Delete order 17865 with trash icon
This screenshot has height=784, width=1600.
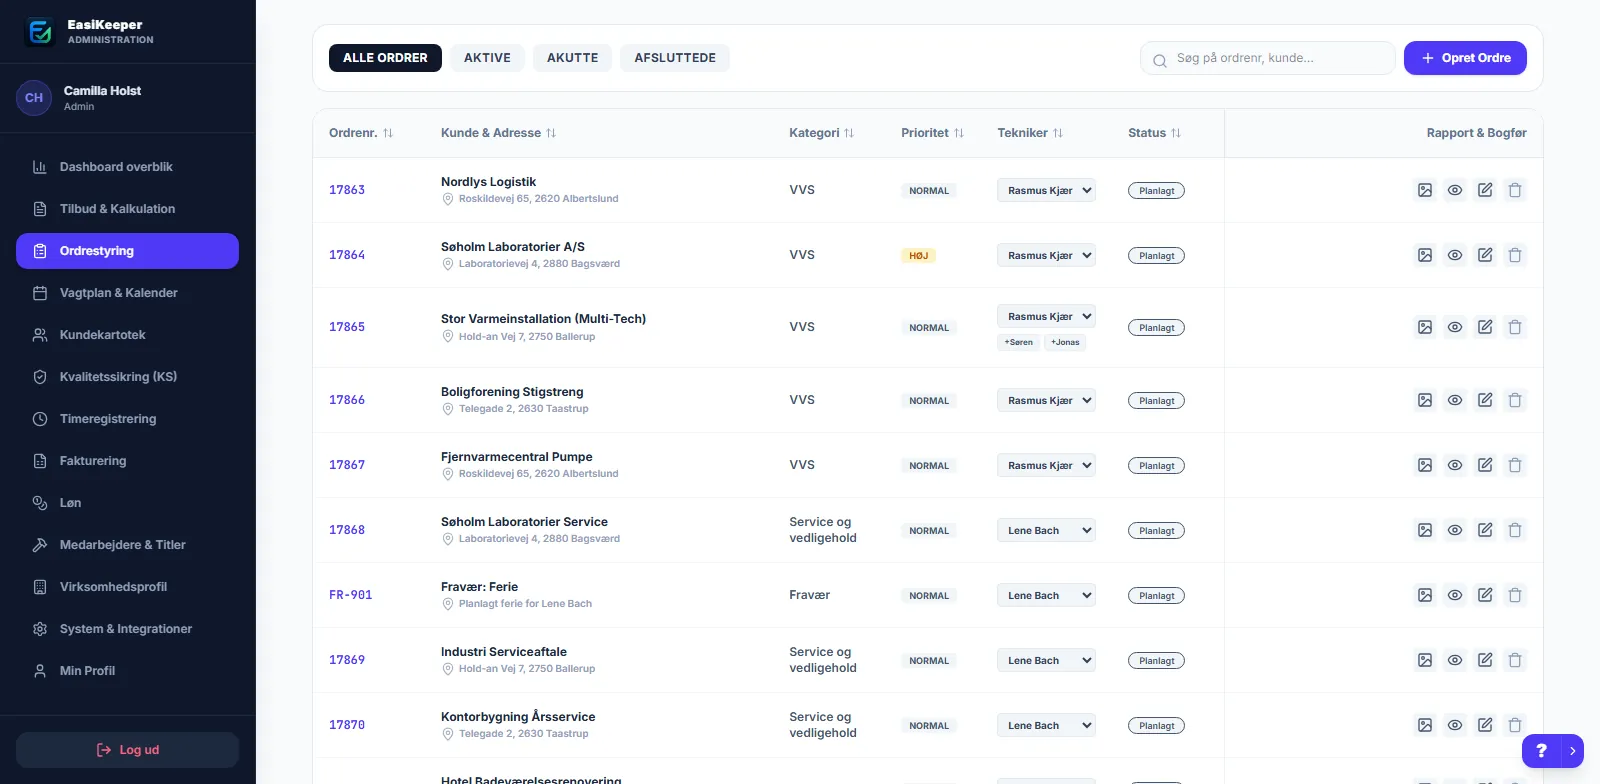[x=1515, y=327]
